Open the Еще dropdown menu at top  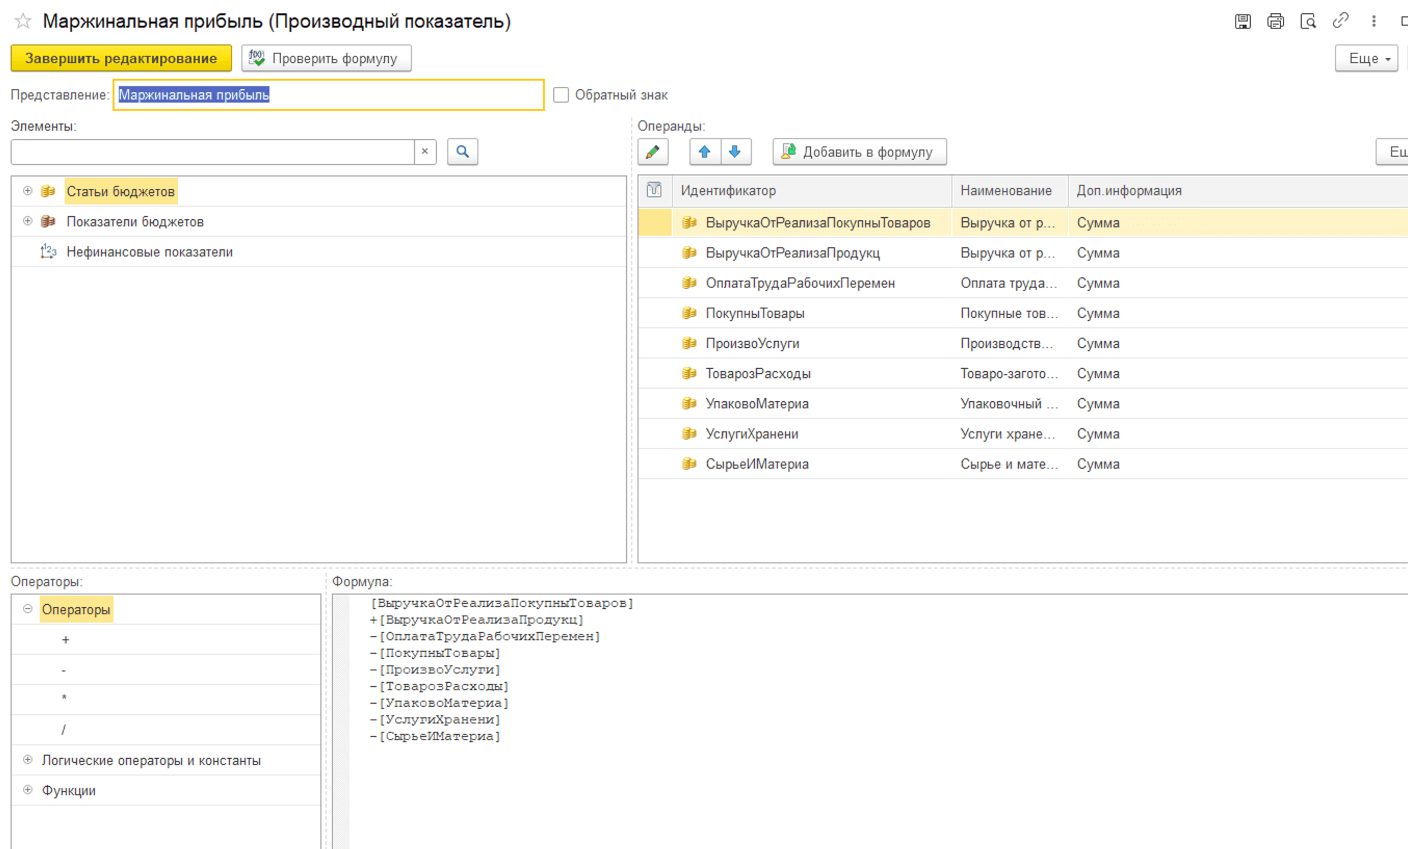click(x=1366, y=59)
